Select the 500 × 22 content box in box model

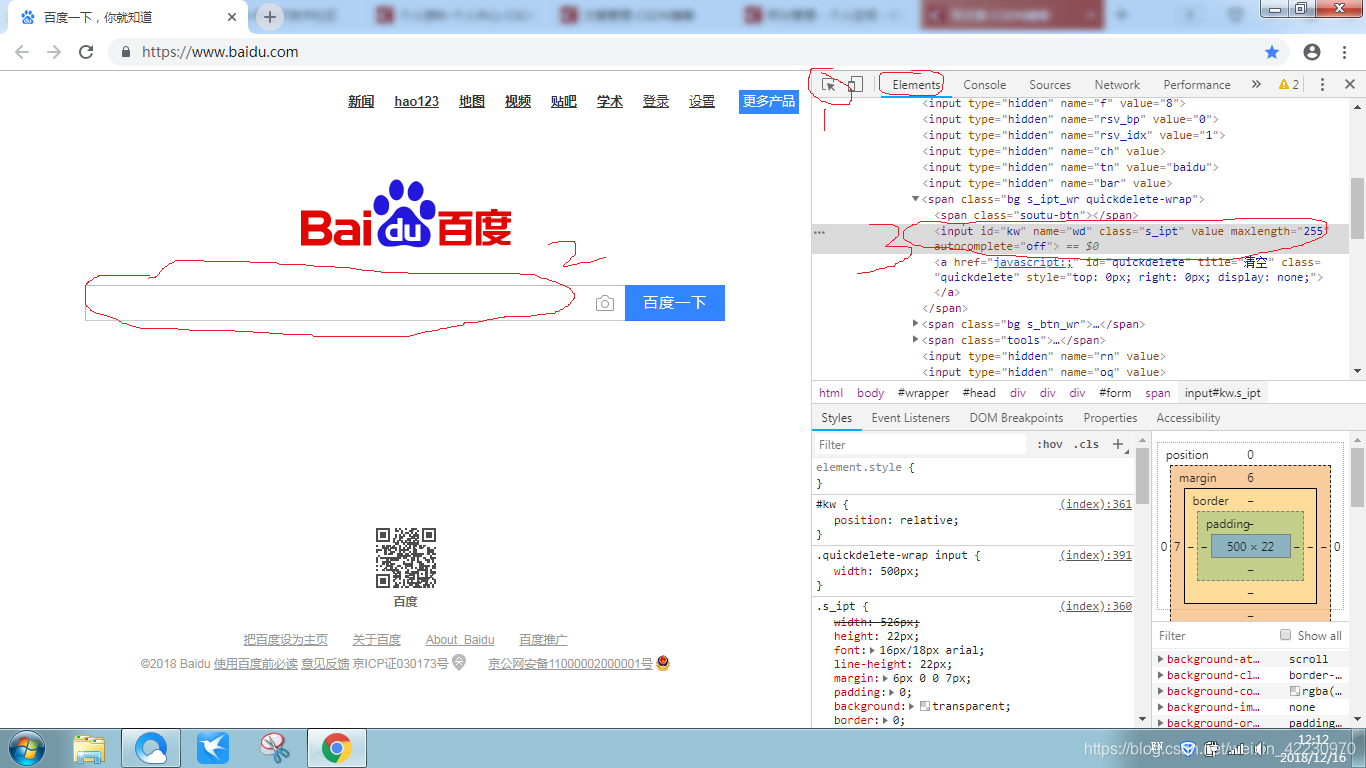(x=1250, y=546)
